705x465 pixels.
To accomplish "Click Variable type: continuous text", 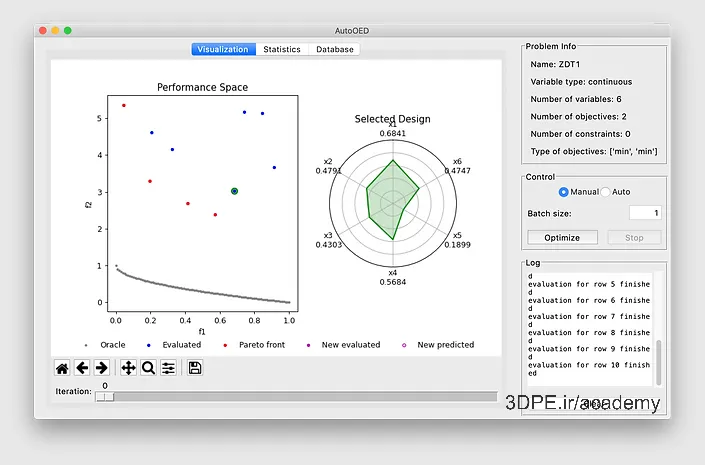I will point(581,82).
